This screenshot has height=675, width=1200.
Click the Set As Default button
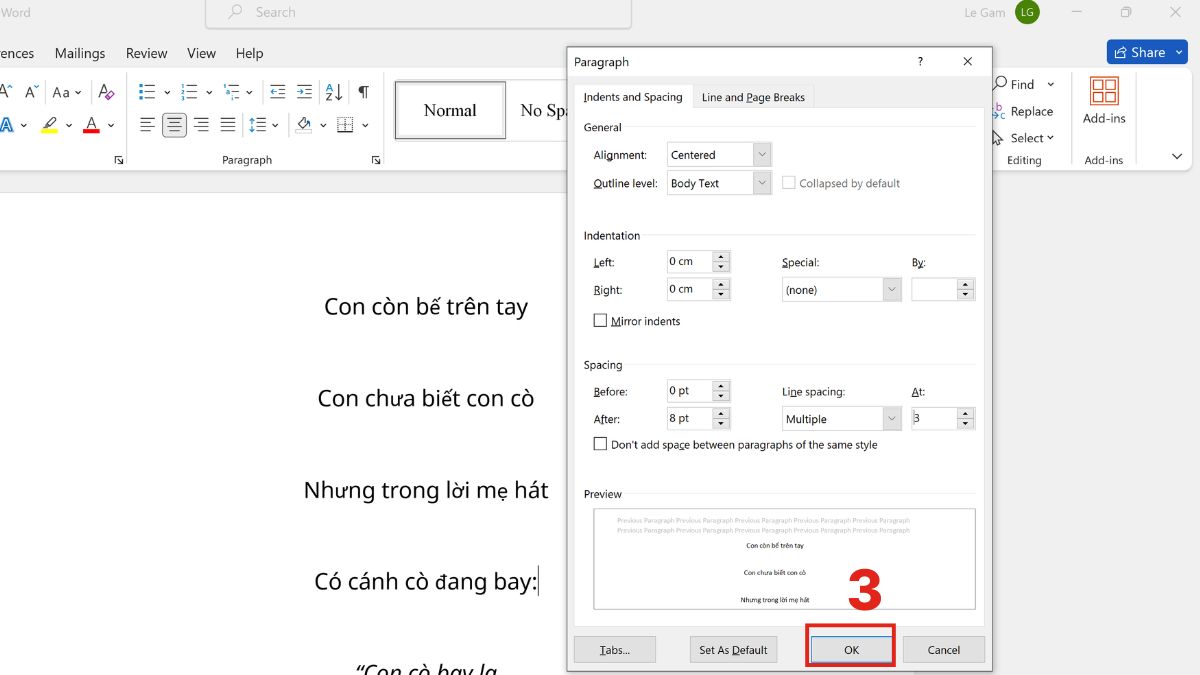point(733,649)
